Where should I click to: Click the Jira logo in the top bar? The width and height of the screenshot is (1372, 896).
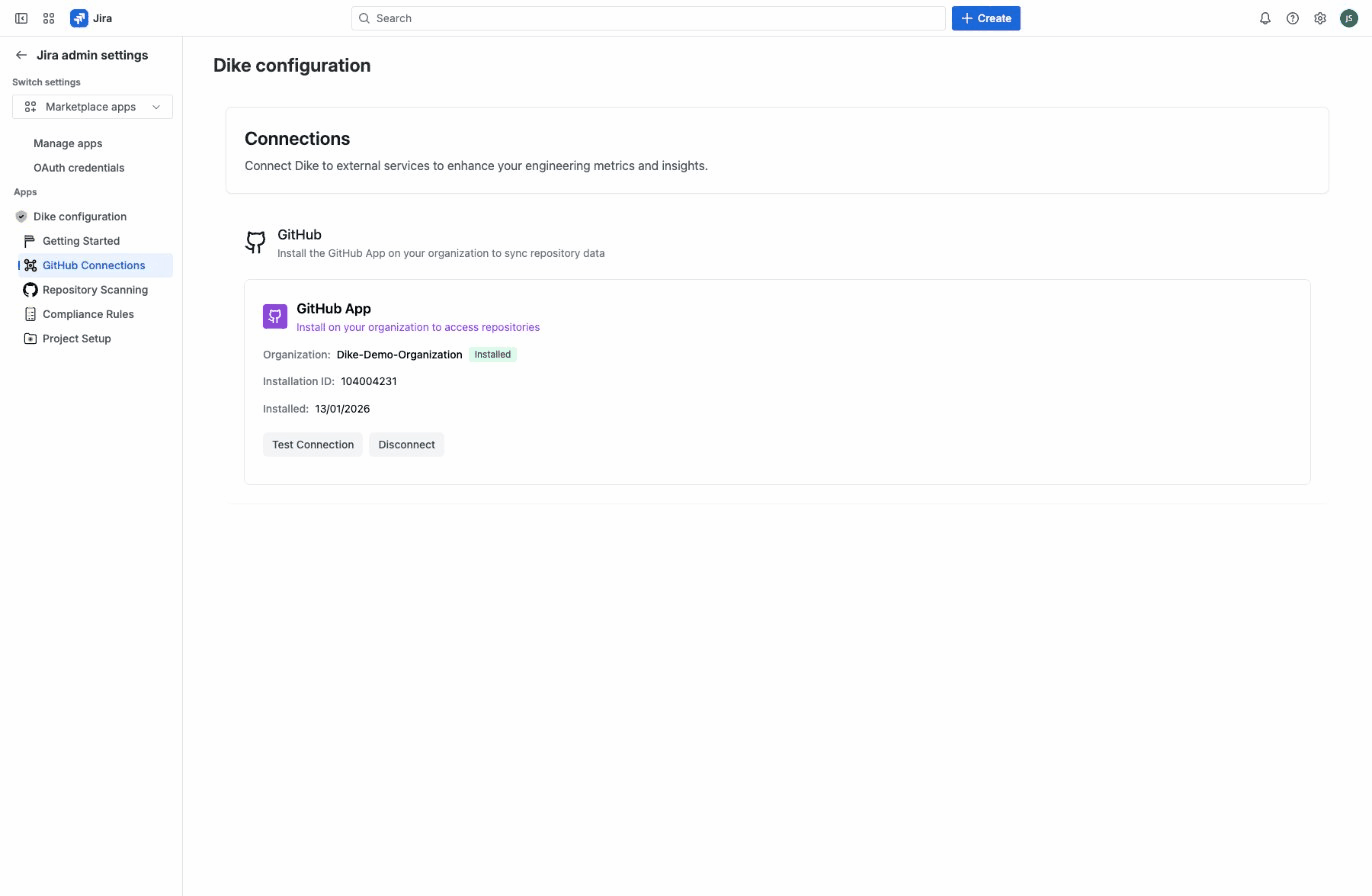[x=79, y=18]
